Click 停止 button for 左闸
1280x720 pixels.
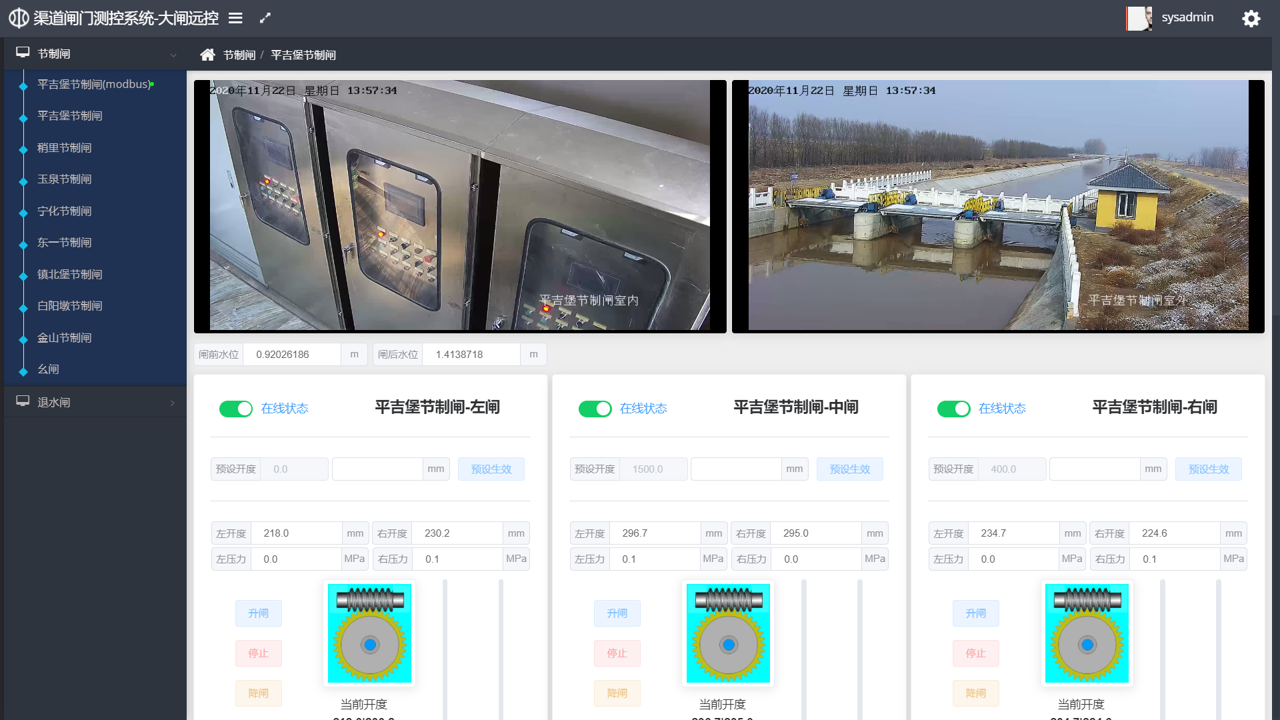(258, 653)
